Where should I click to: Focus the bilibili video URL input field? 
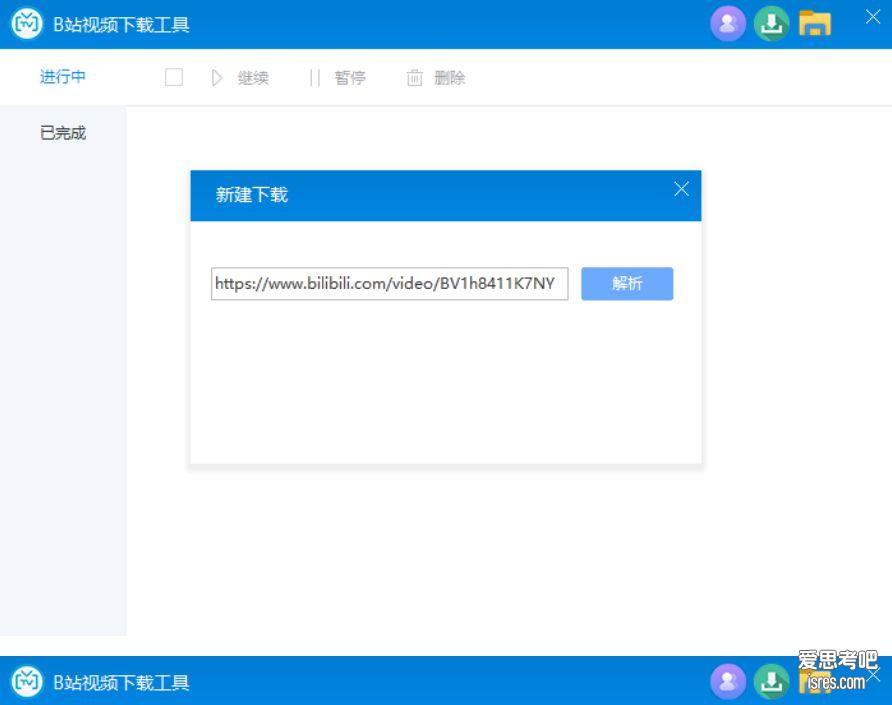pyautogui.click(x=389, y=283)
